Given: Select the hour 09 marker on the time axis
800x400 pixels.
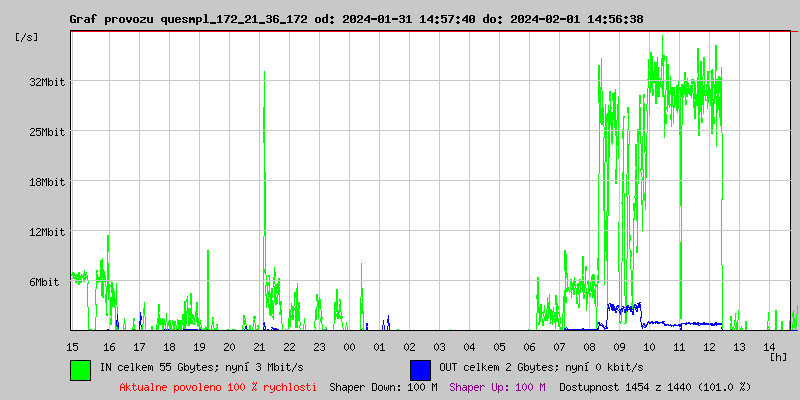Looking at the screenshot, I should [619, 346].
